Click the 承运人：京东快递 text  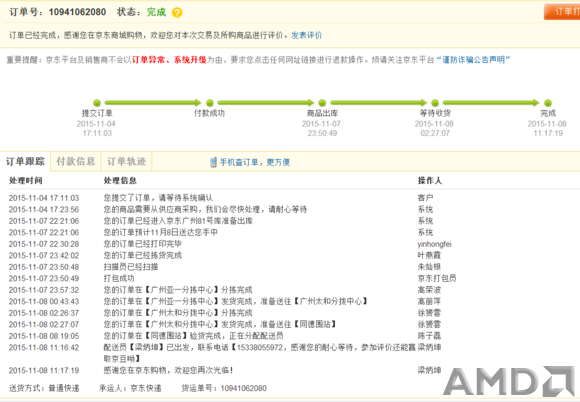click(x=130, y=388)
